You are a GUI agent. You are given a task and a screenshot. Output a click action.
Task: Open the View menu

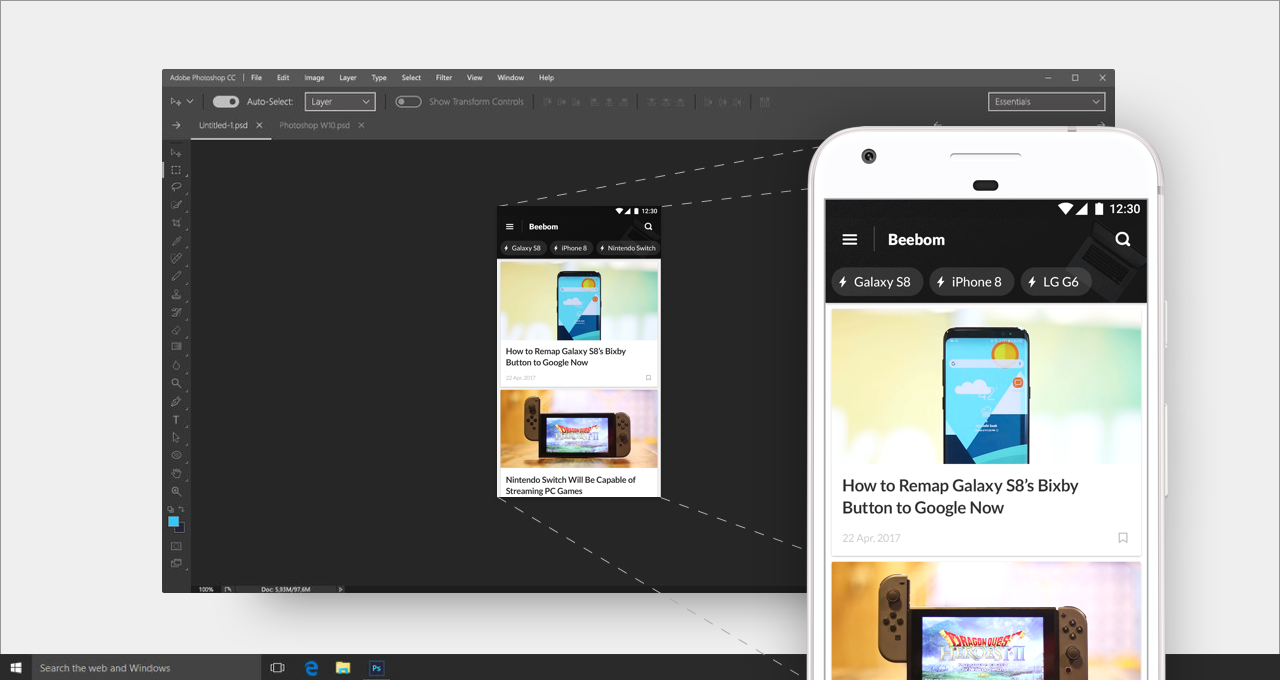point(475,77)
